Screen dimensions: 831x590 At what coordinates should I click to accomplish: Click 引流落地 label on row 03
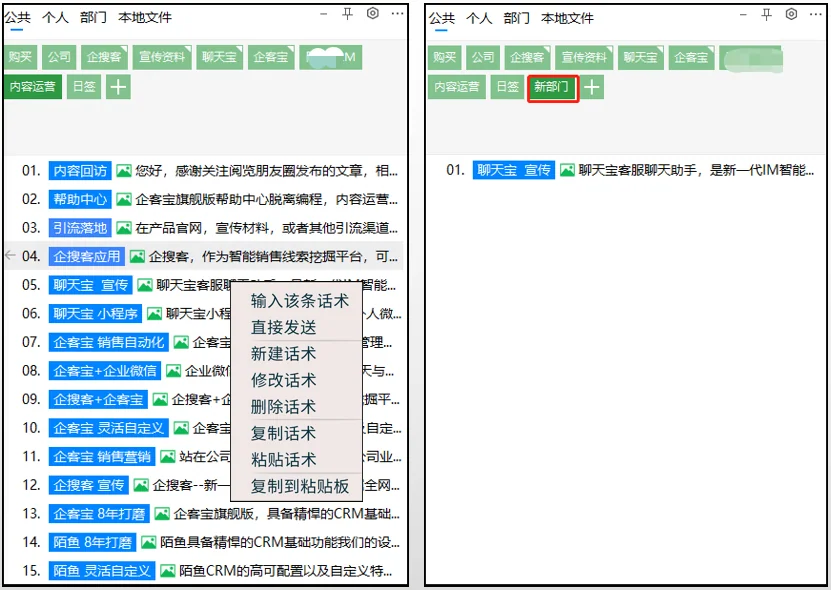click(x=80, y=228)
